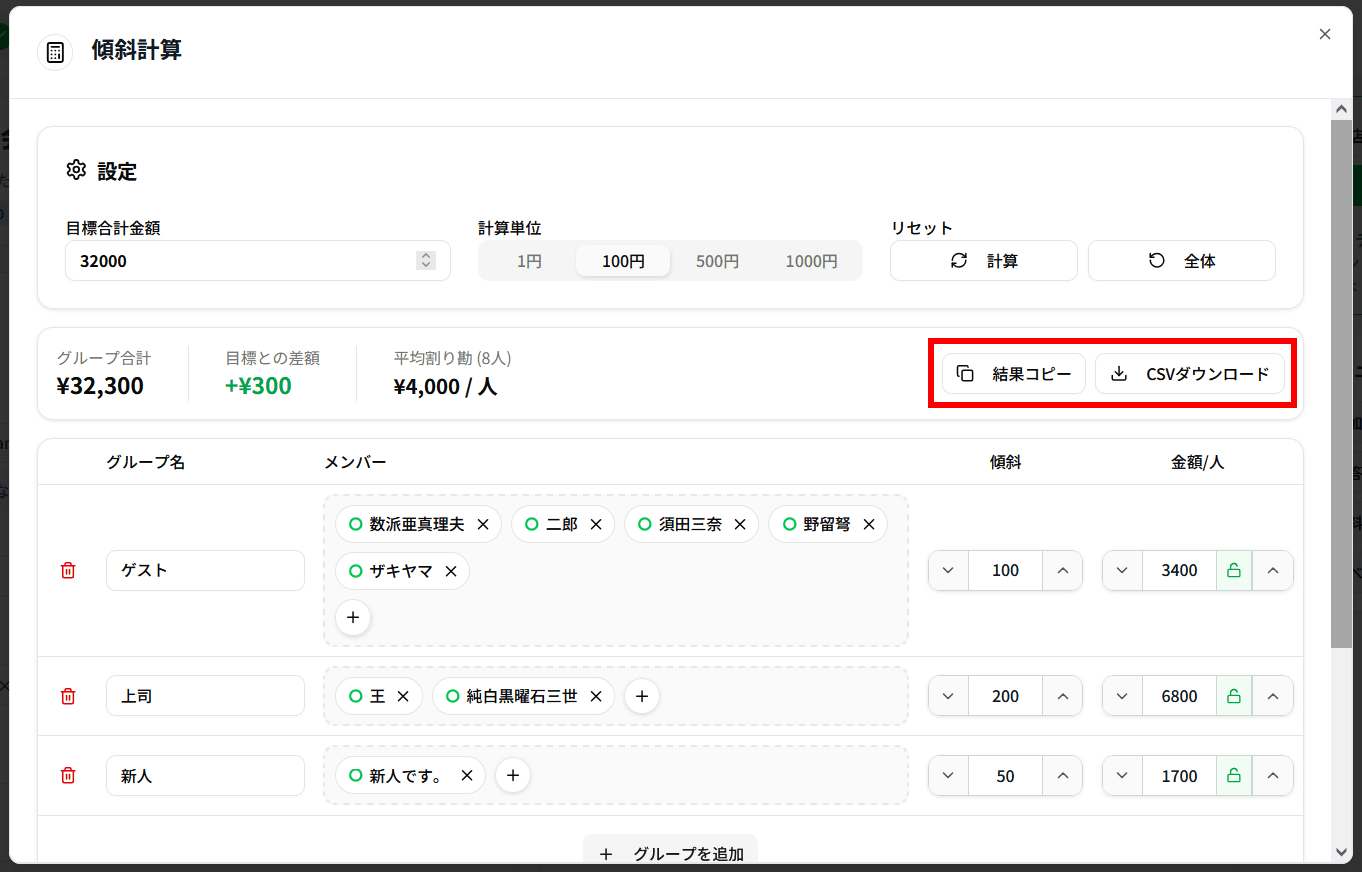This screenshot has width=1362, height=872.
Task: Remove ザキヤマ from the member list
Action: click(x=451, y=571)
